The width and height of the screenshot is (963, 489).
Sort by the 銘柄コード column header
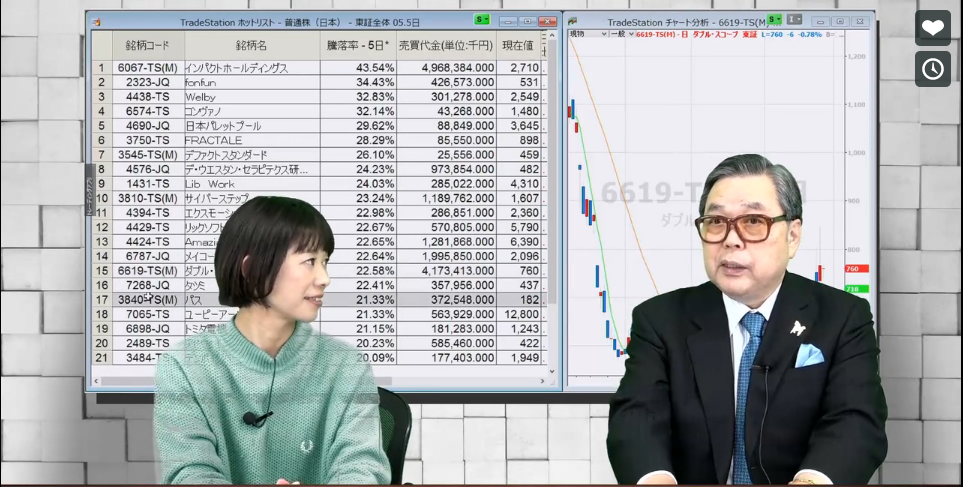147,45
